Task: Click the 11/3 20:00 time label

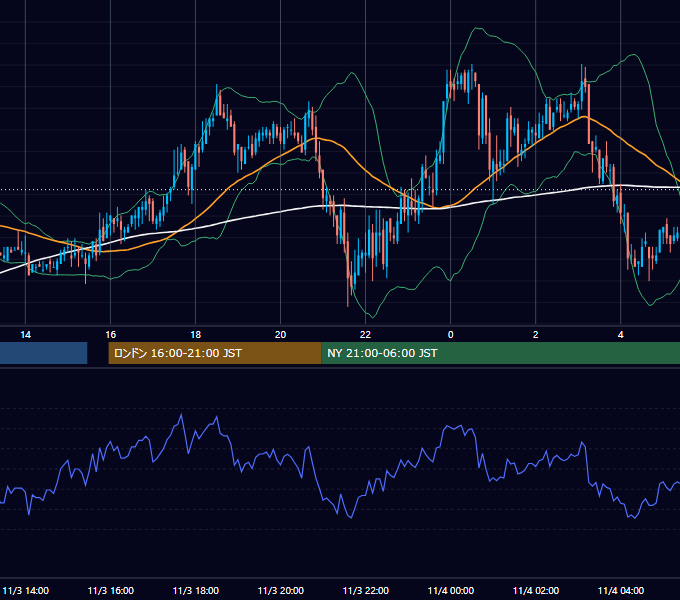Action: (x=281, y=590)
